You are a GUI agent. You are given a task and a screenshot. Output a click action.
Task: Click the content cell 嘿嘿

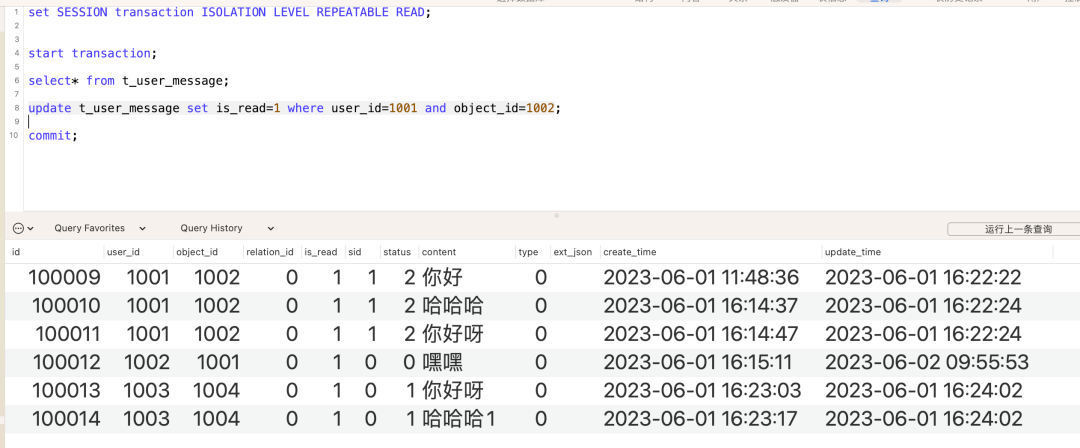[x=442, y=363]
